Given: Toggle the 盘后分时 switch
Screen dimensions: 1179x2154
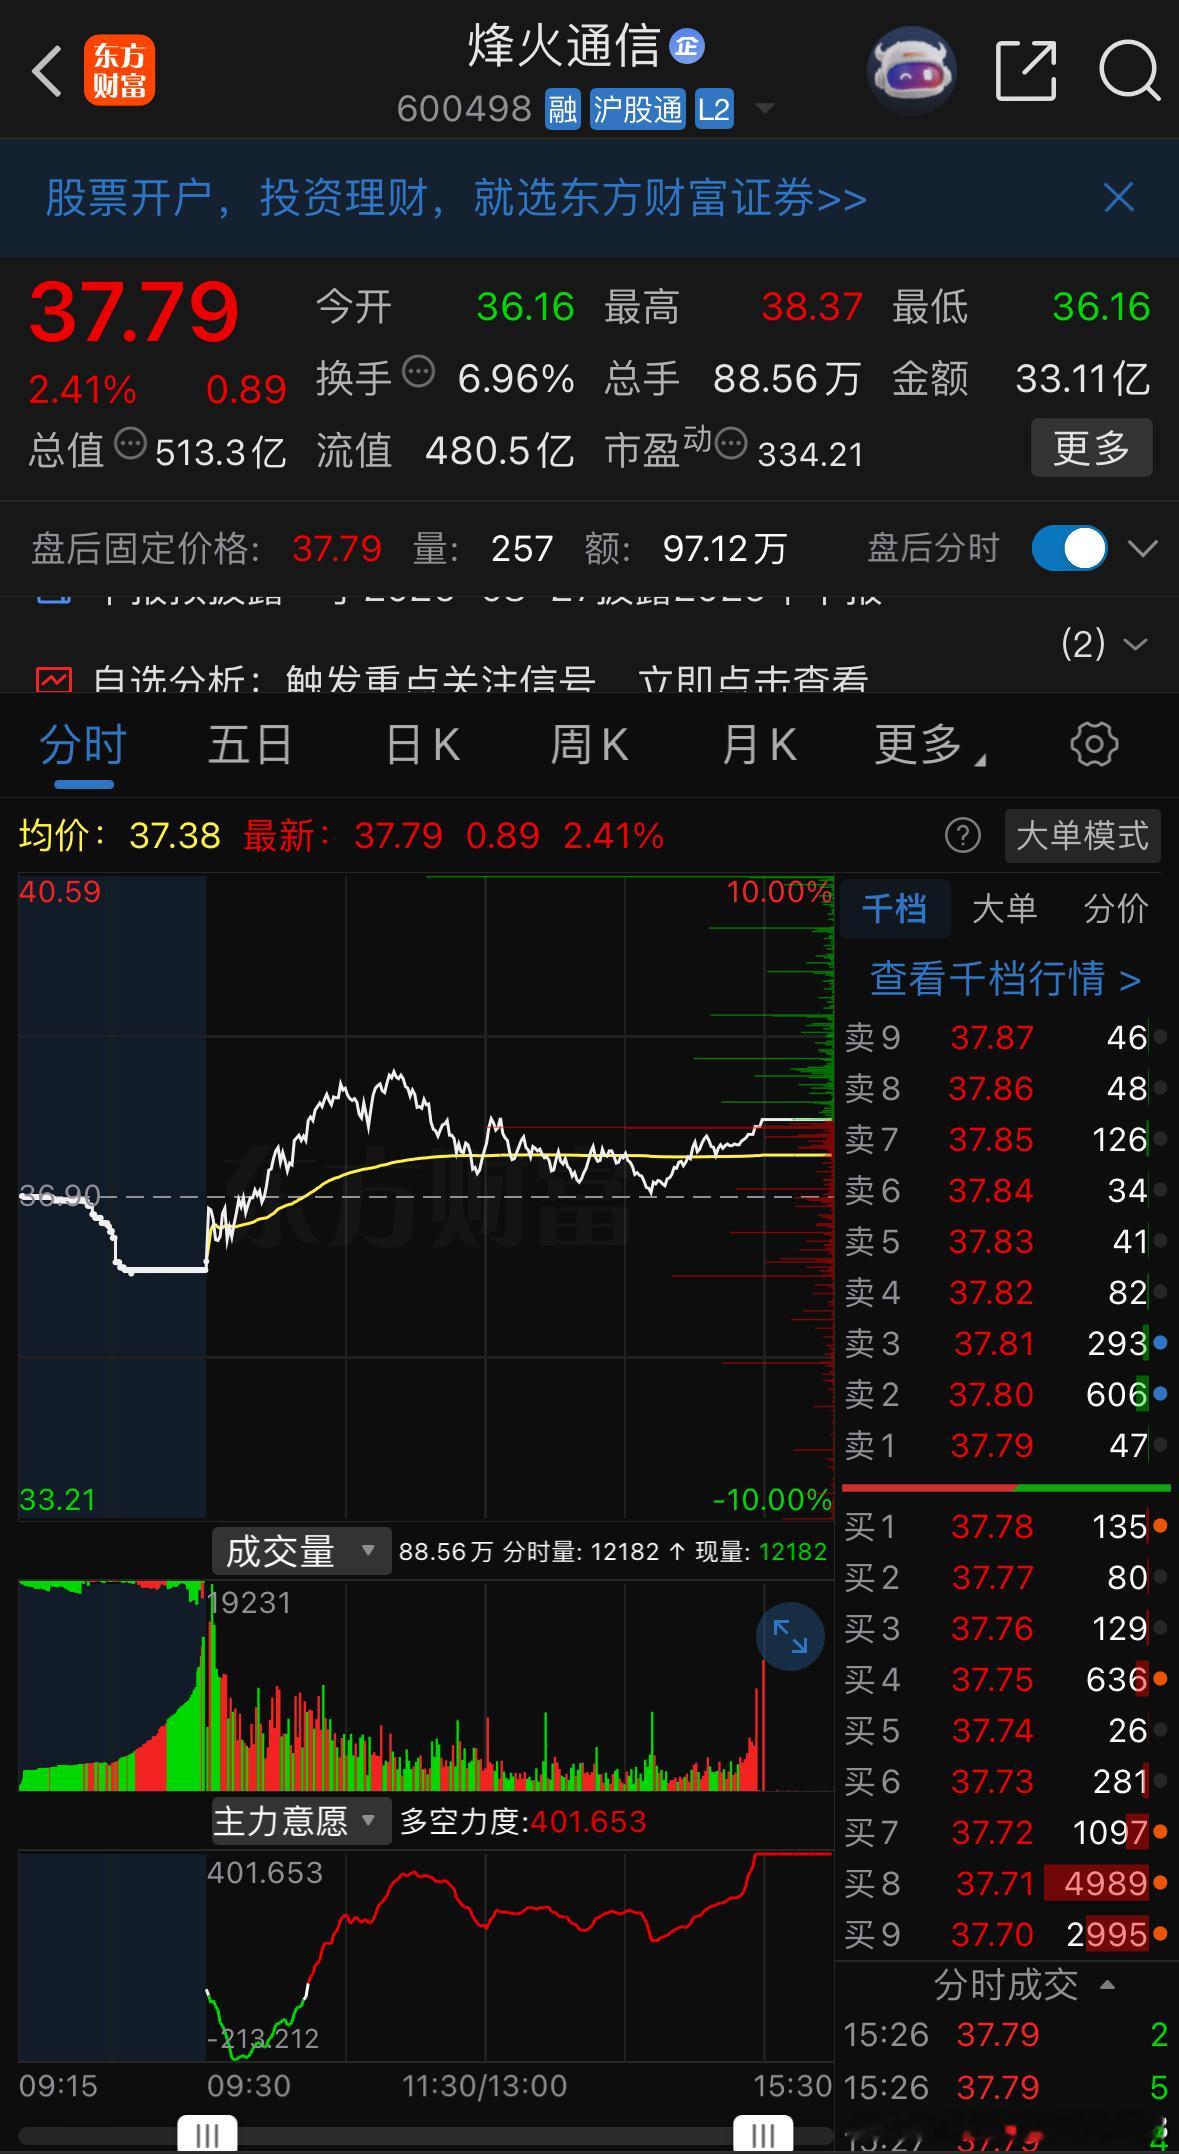Looking at the screenshot, I should (x=1069, y=548).
